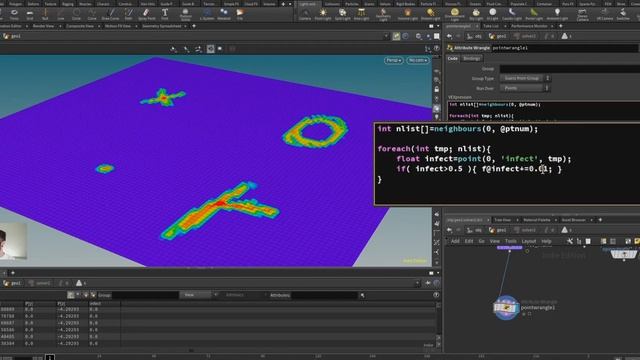Image resolution: width=640 pixels, height=360 pixels.
Task: Open the Take List tab
Action: pos(491,26)
